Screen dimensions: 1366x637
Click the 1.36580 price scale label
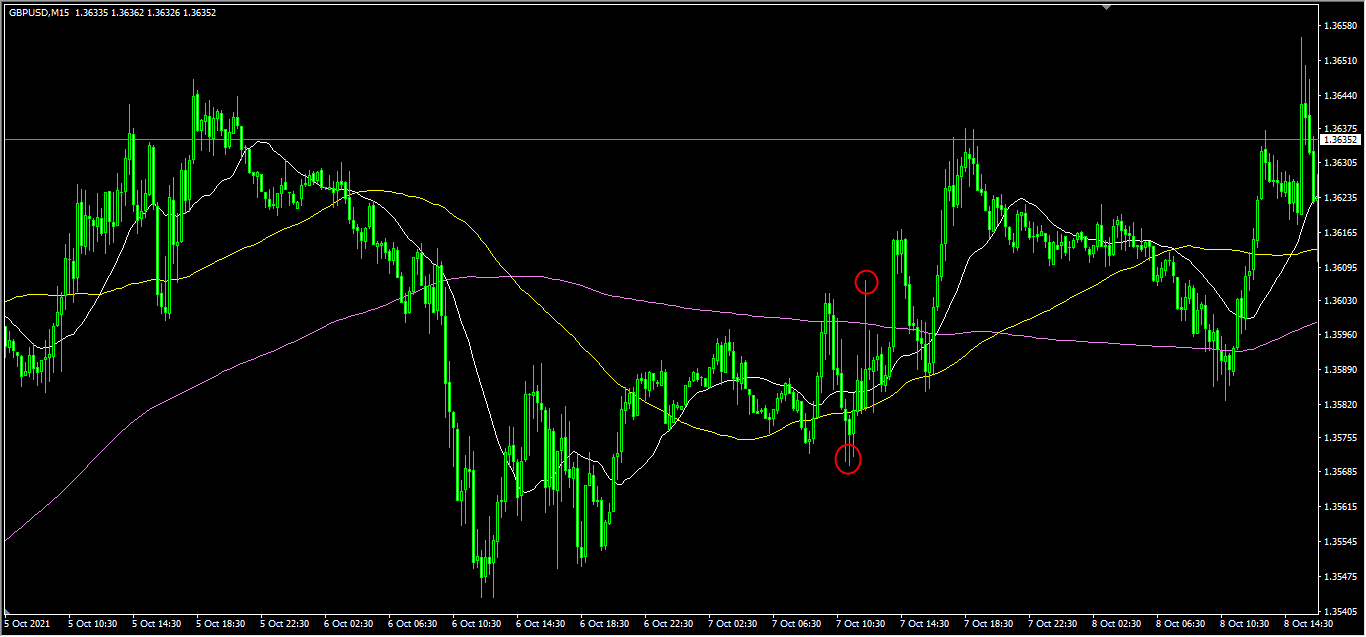pyautogui.click(x=1340, y=26)
